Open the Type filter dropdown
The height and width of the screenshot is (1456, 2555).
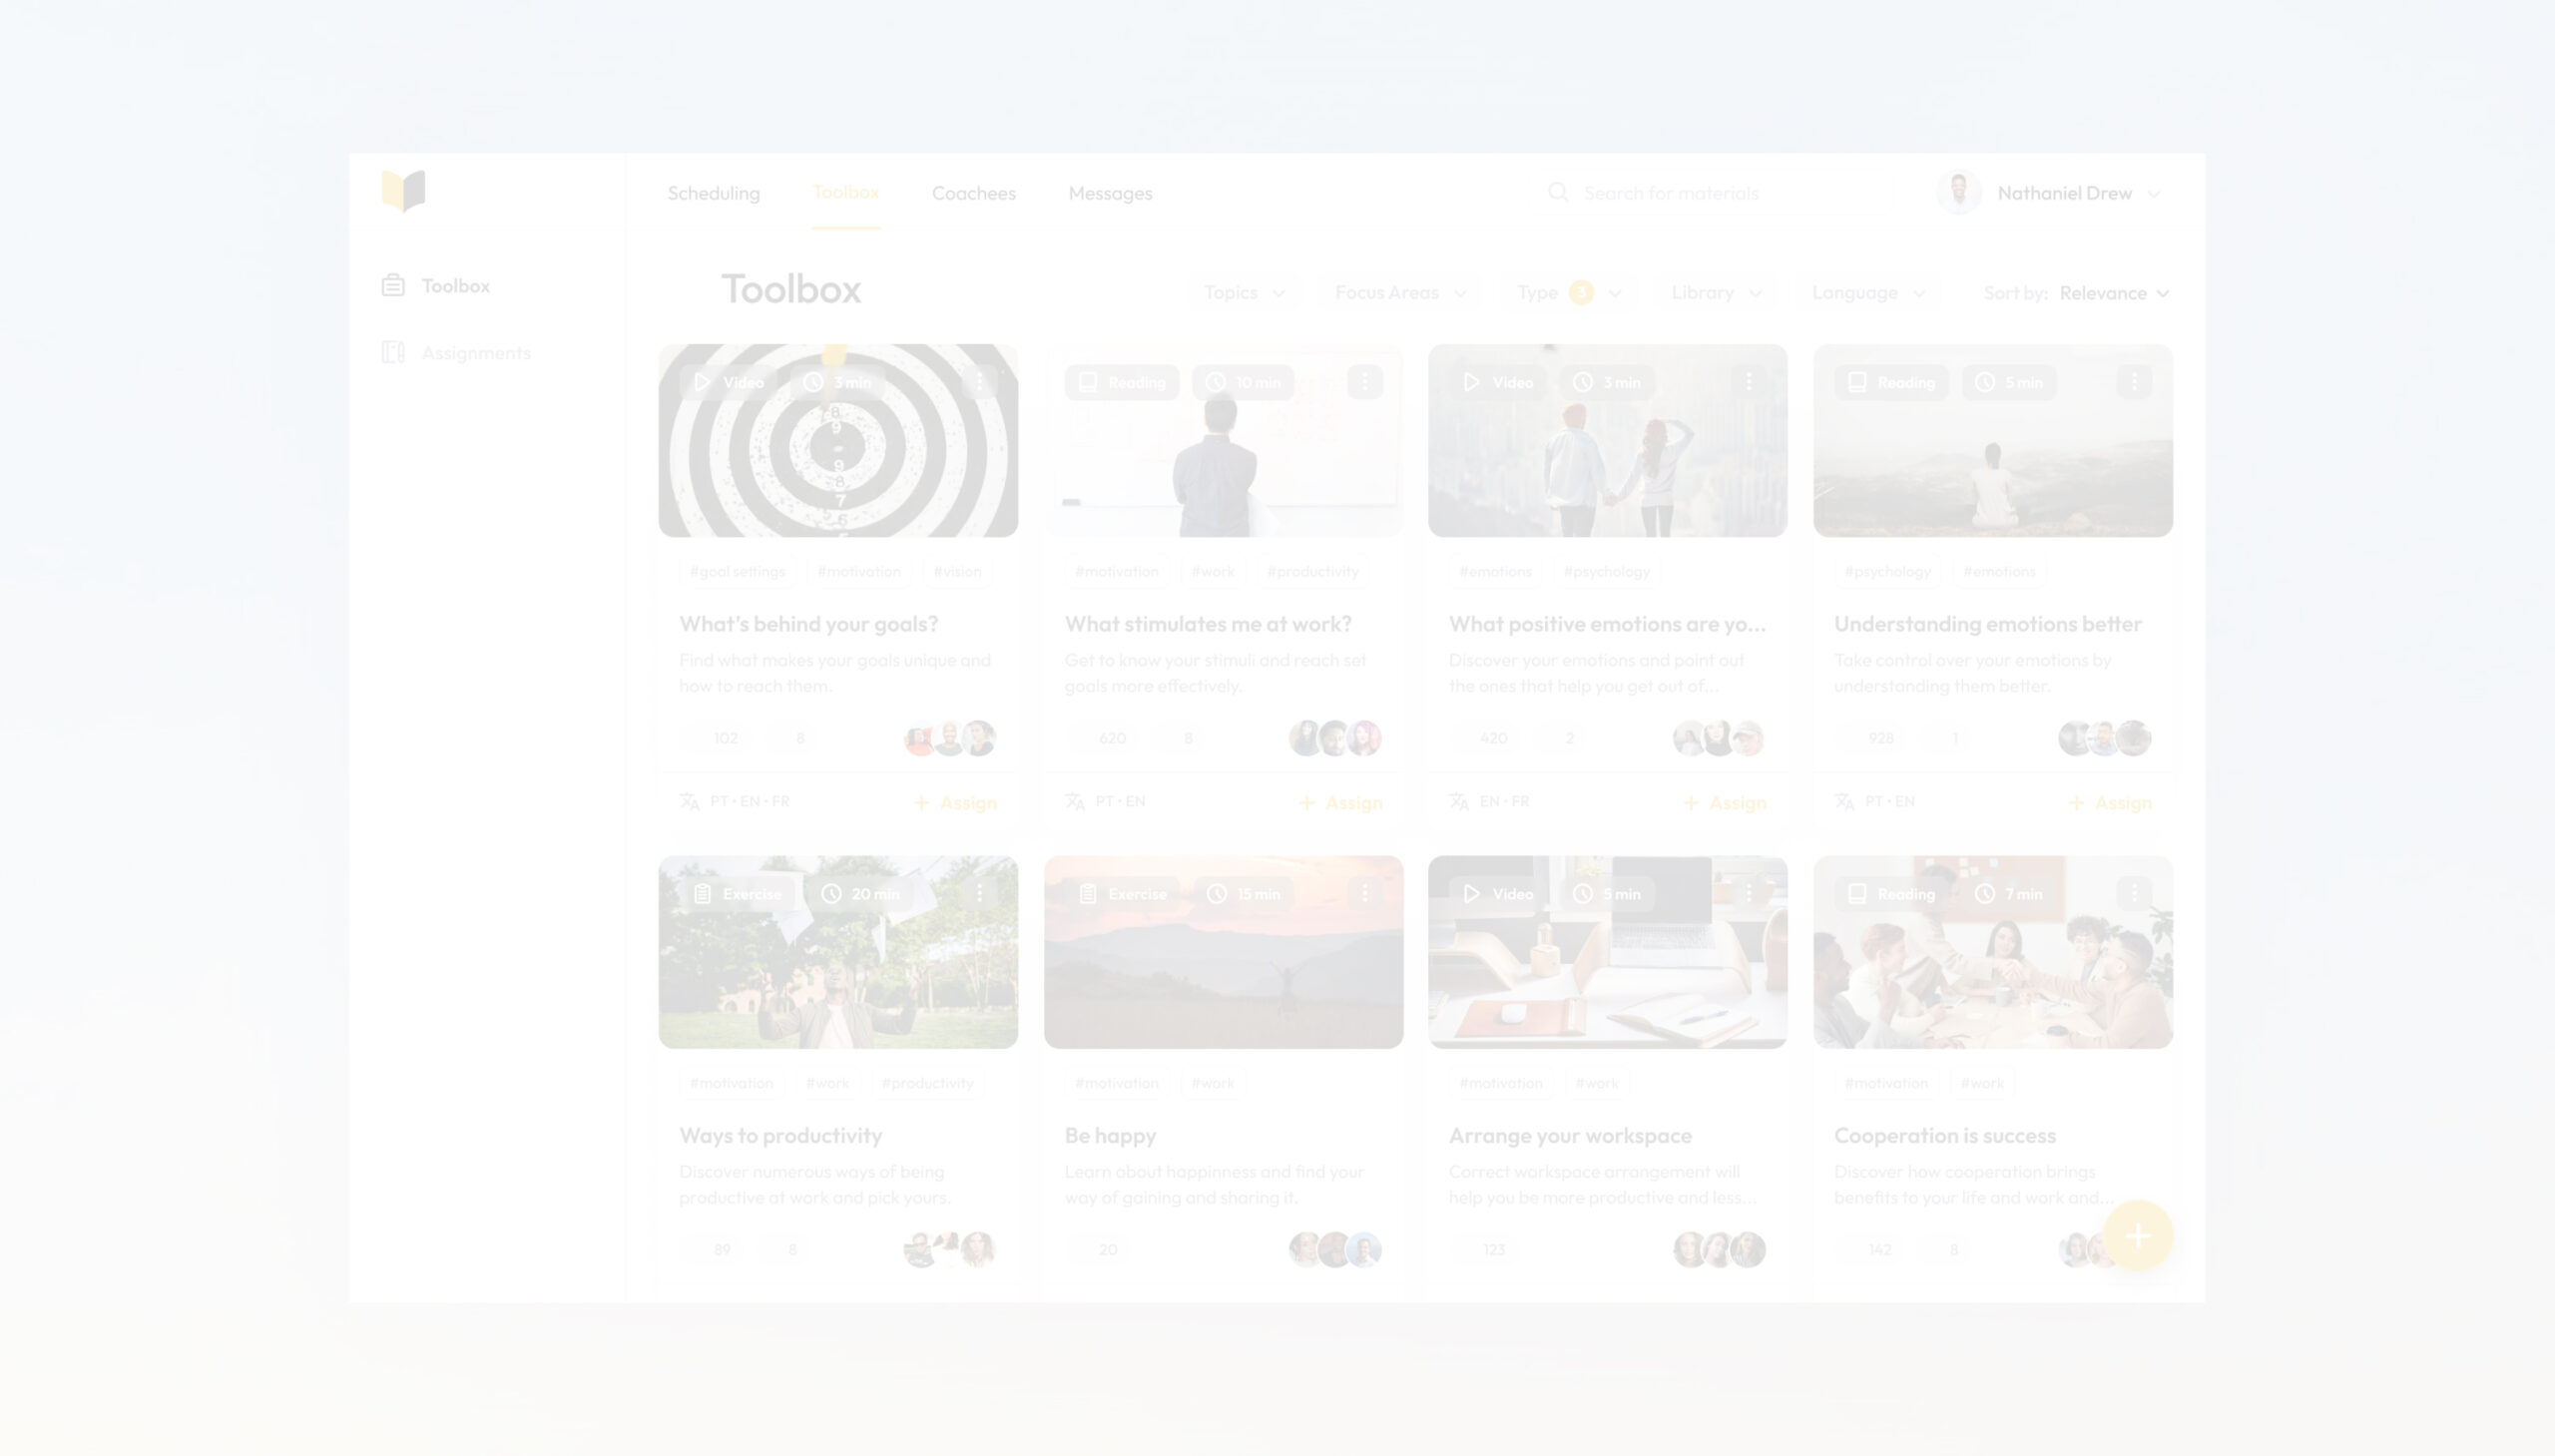tap(1569, 293)
